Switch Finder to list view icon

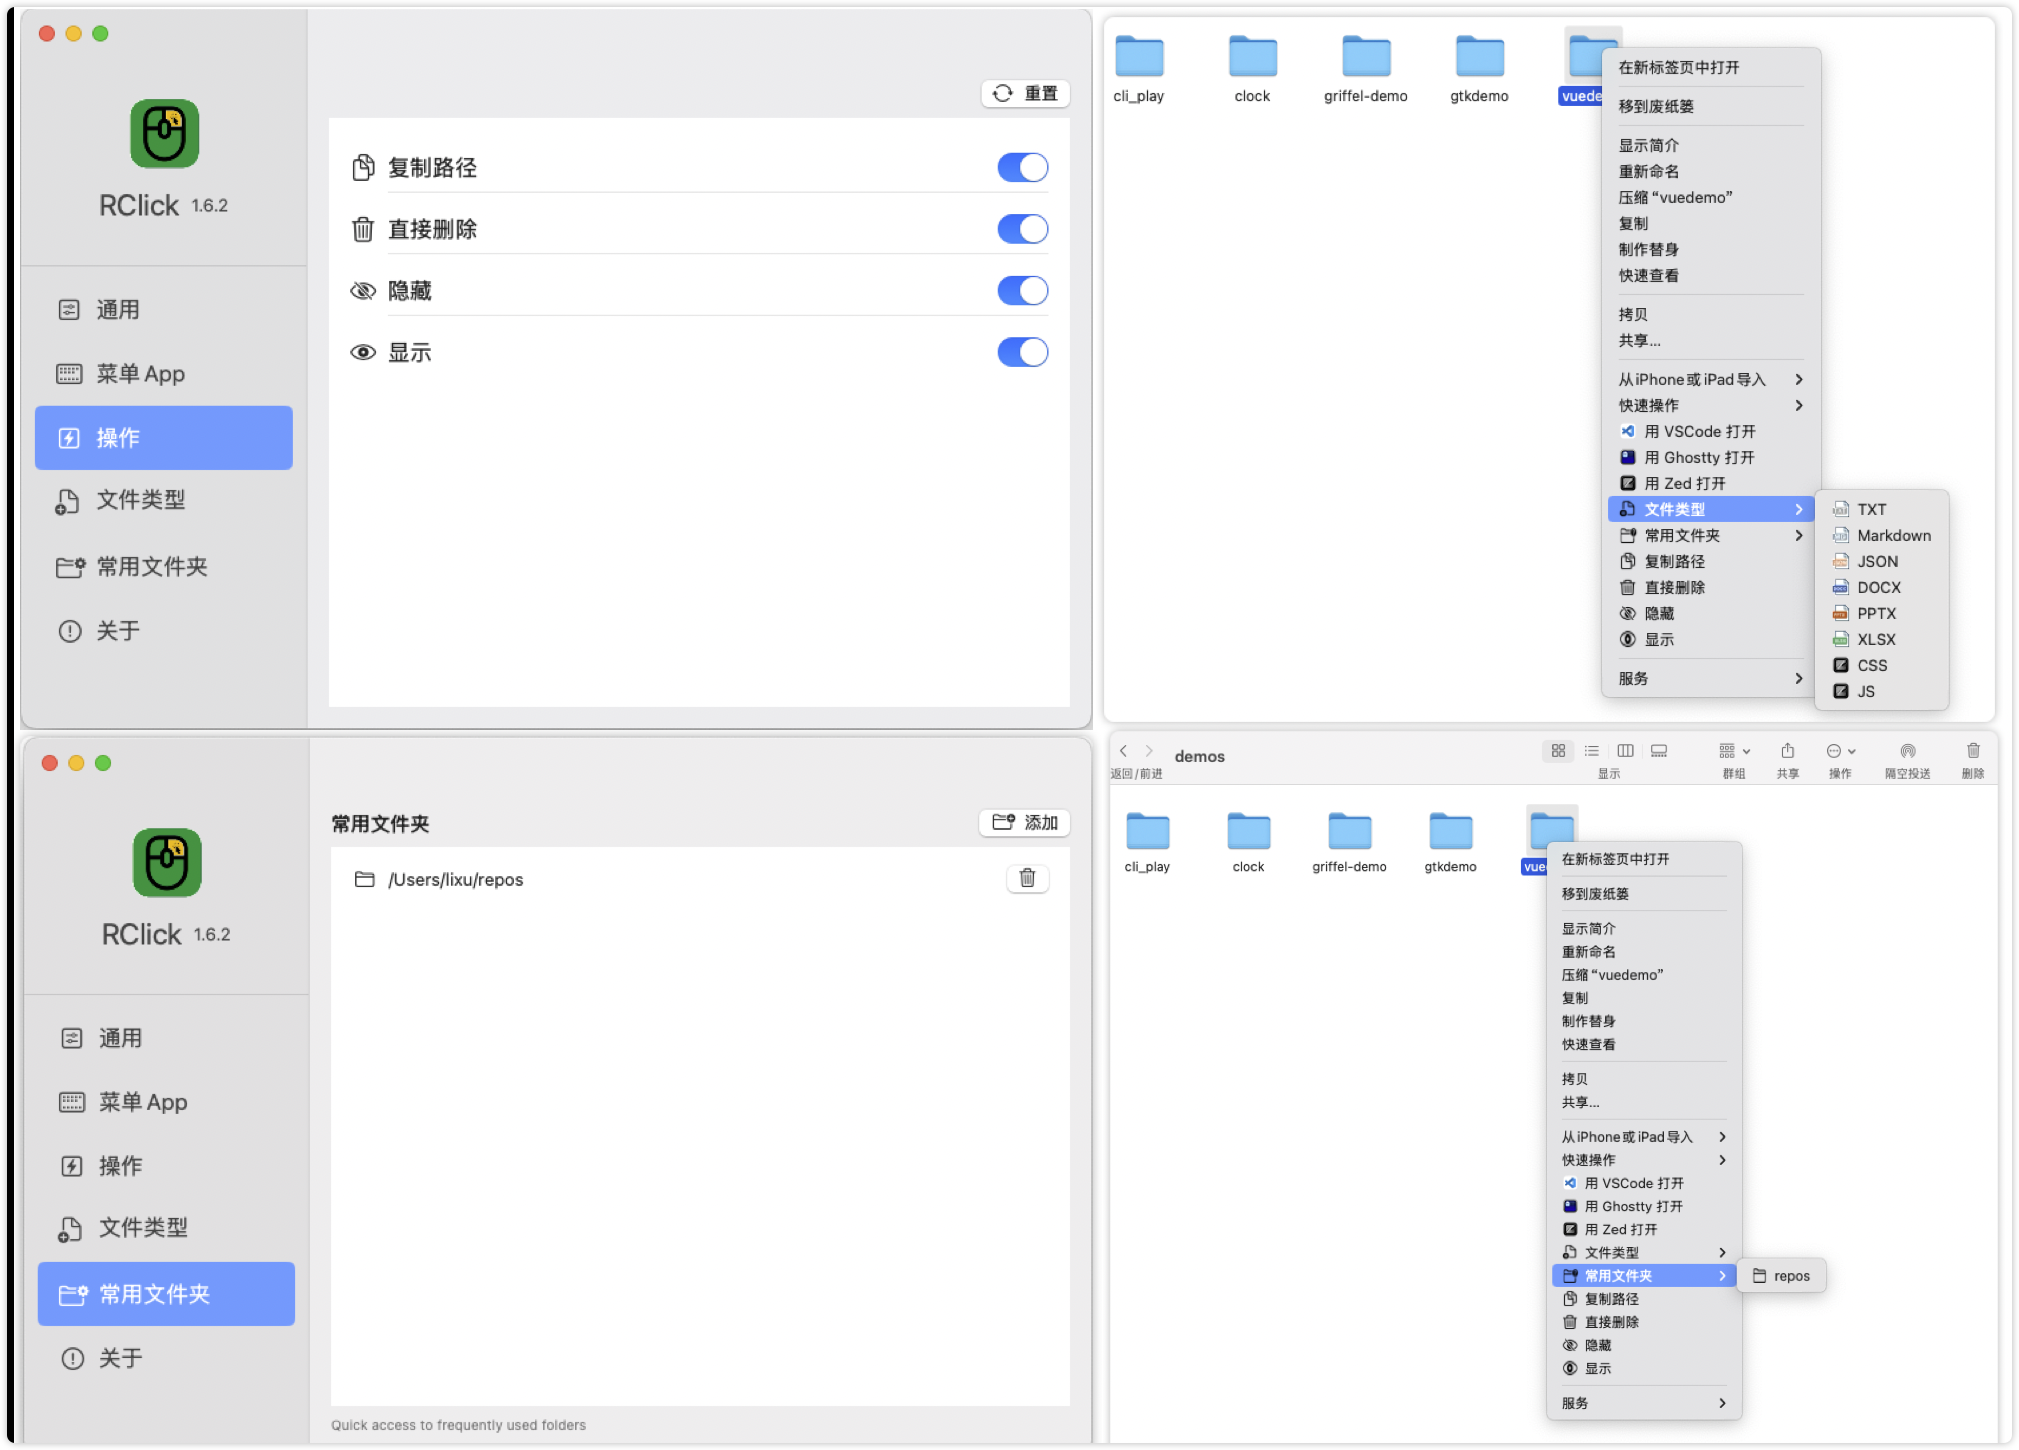click(x=1592, y=751)
